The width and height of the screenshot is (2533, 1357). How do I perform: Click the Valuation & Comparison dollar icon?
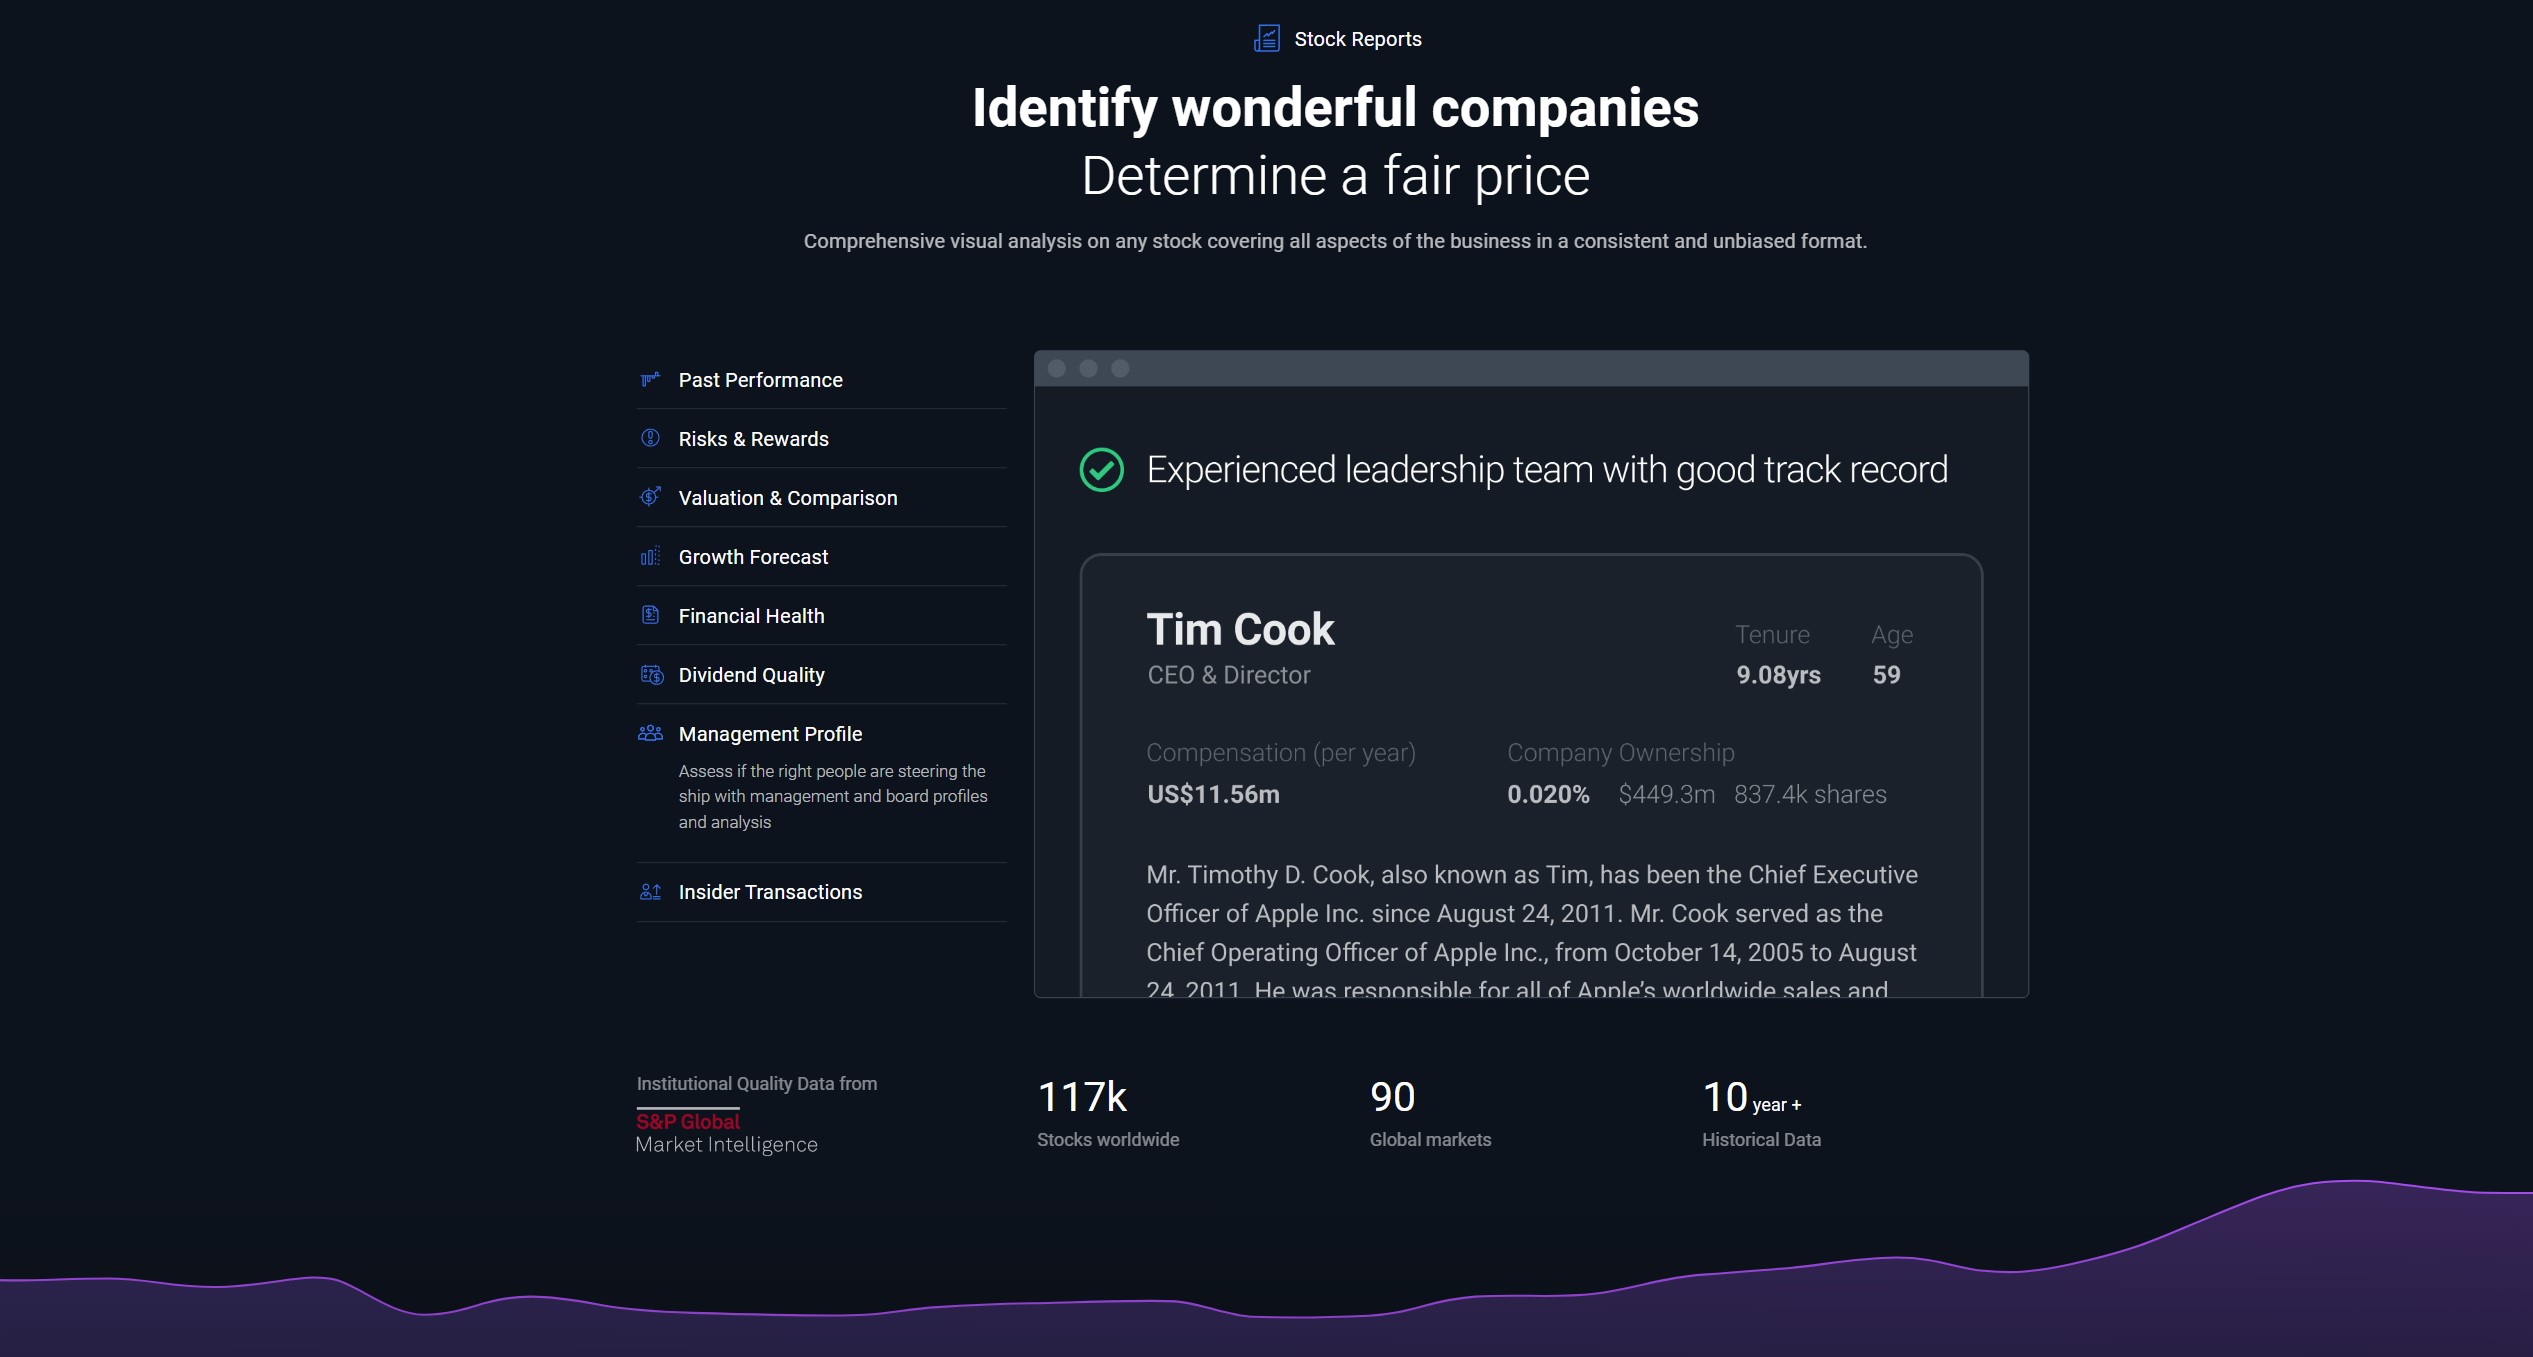(x=650, y=497)
